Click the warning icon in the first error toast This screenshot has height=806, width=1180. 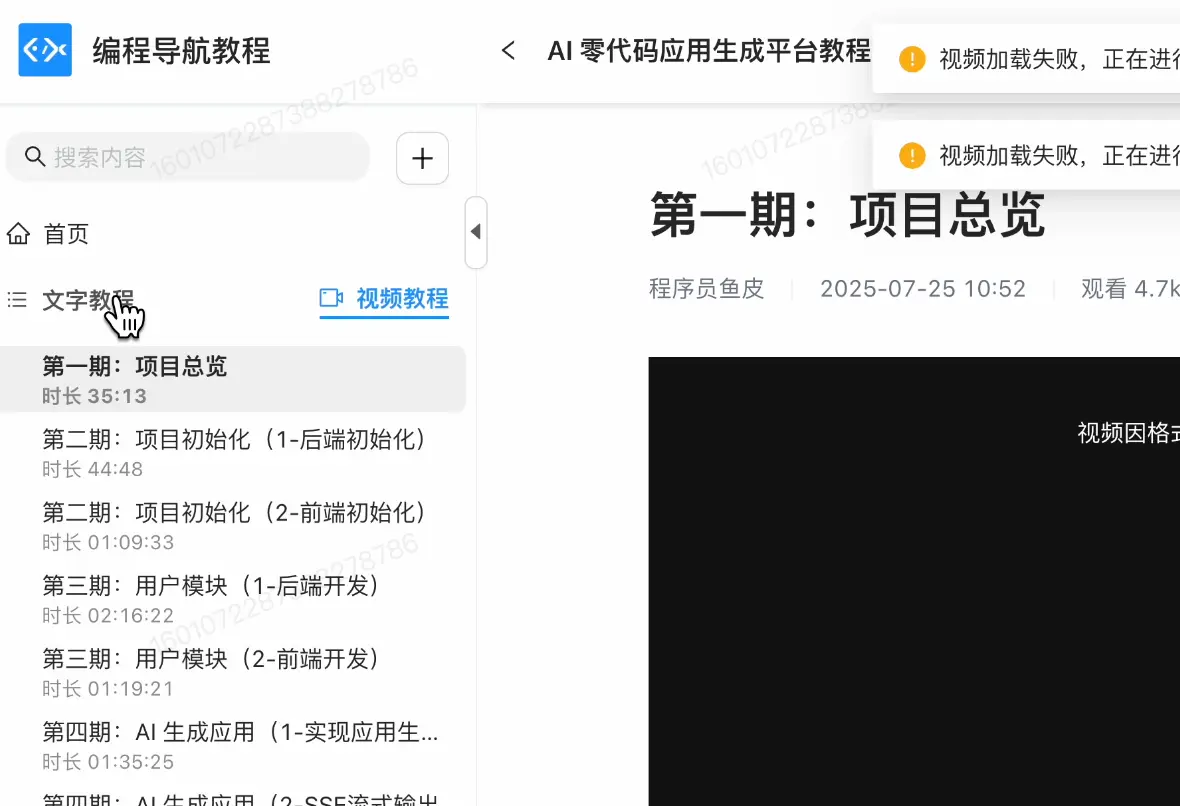(x=911, y=59)
